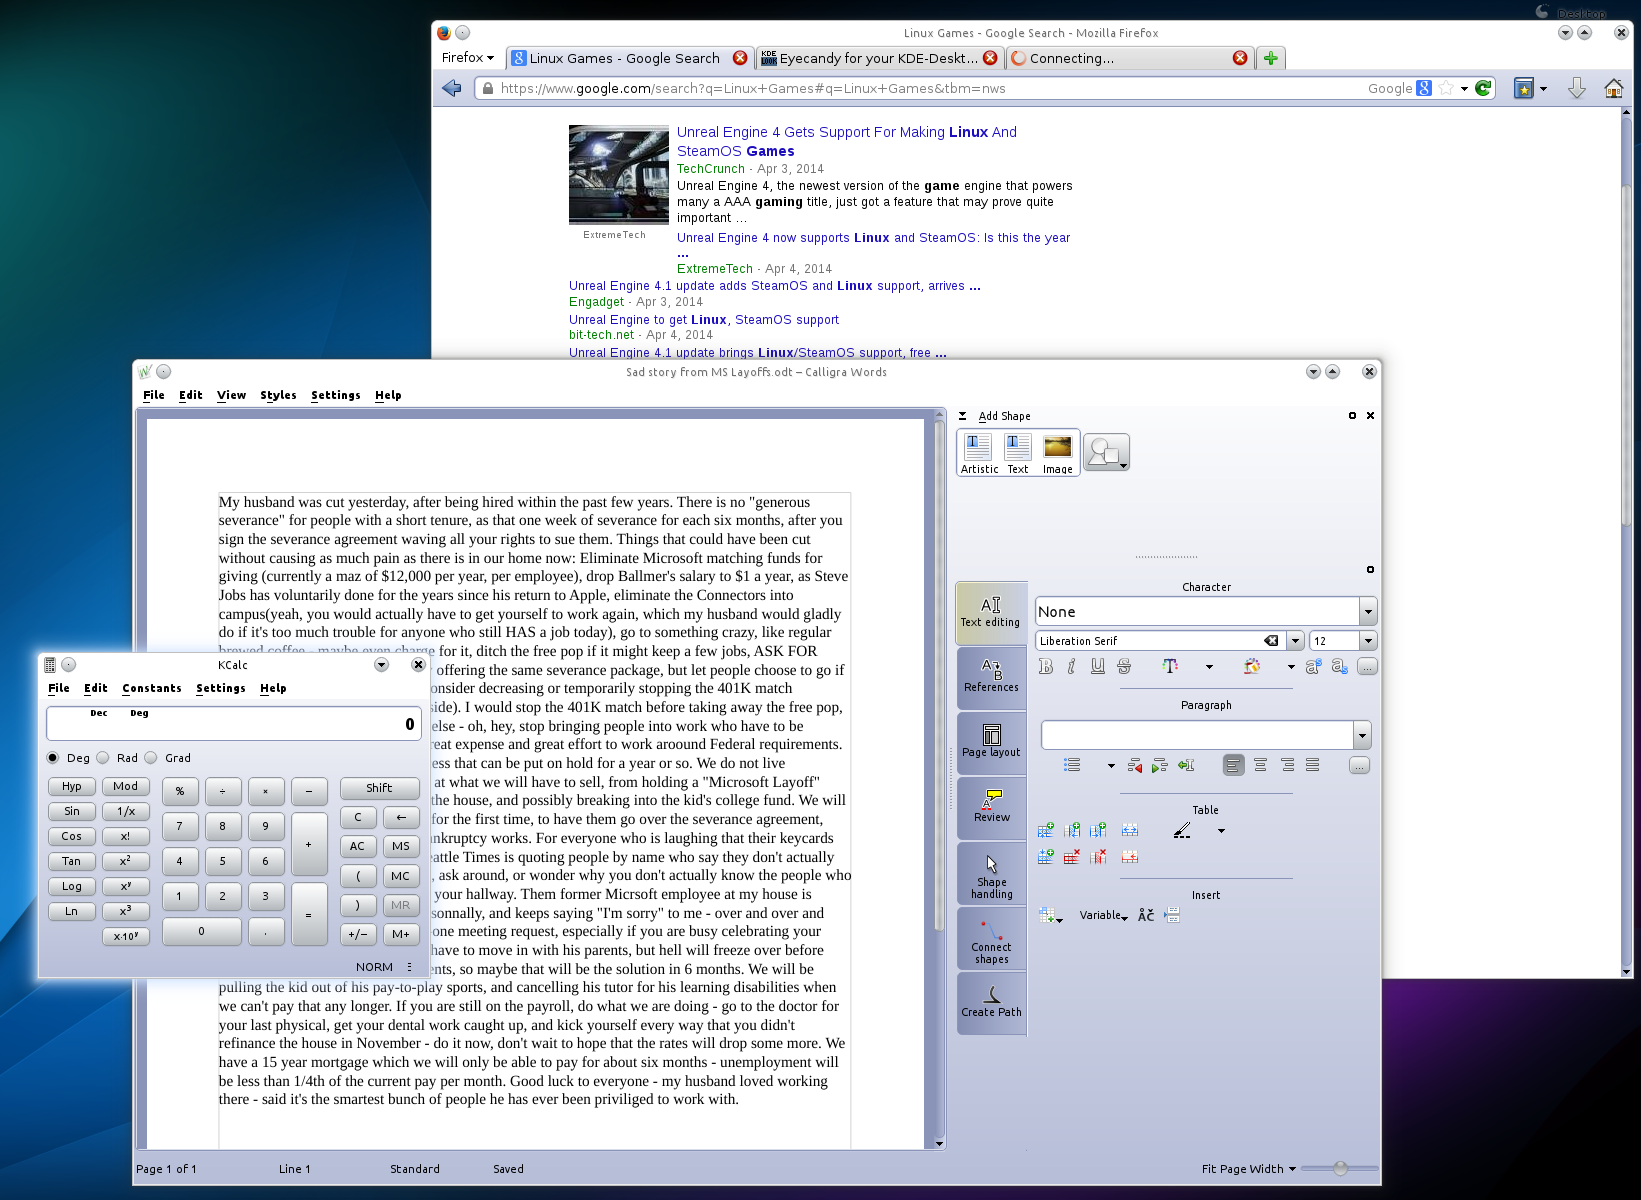The image size is (1641, 1200).
Task: Apply subscript formatting
Action: tap(1340, 666)
